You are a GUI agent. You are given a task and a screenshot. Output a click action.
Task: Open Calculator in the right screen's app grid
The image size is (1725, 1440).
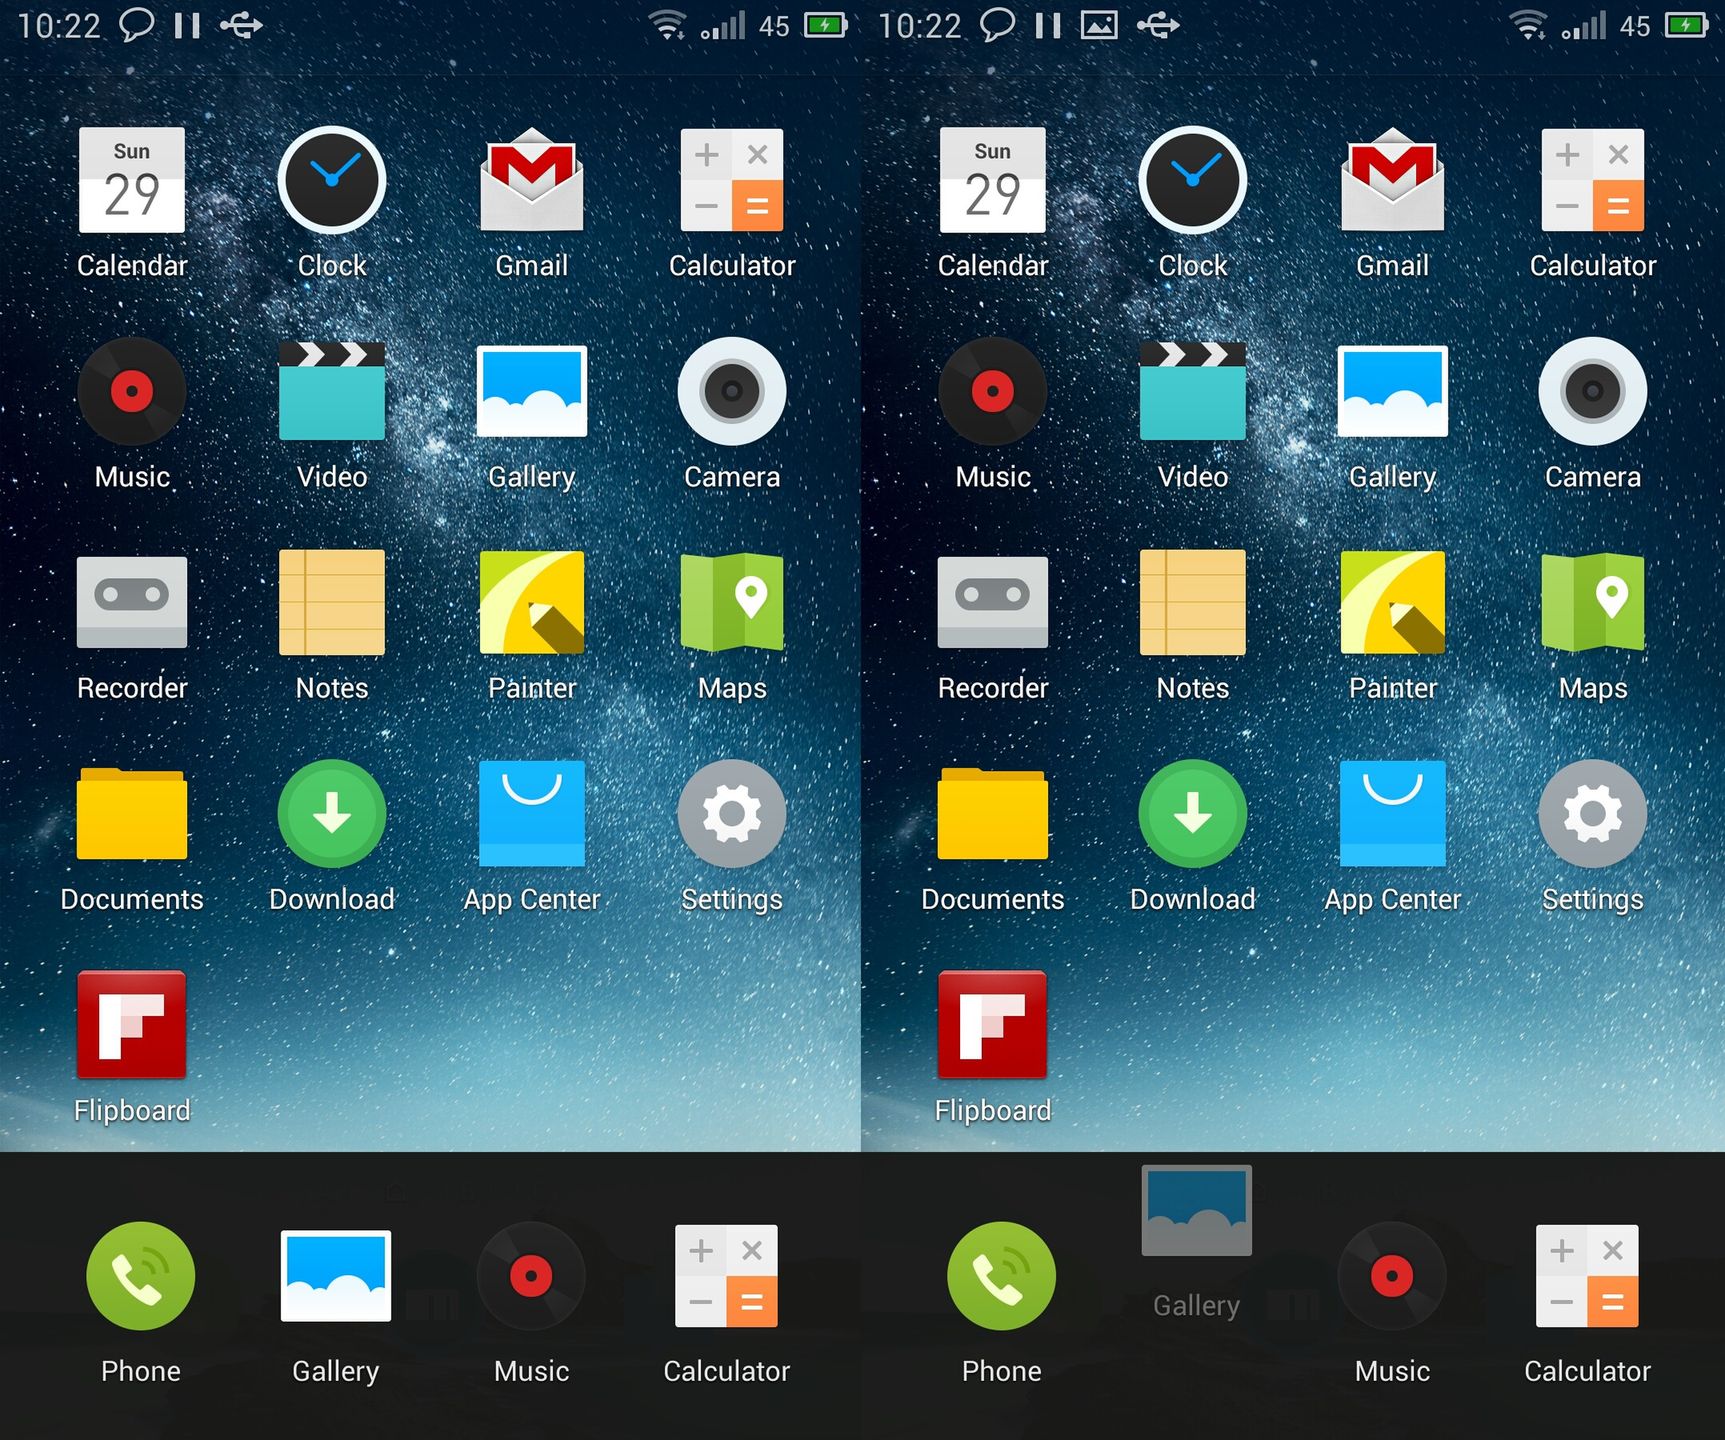pyautogui.click(x=1593, y=180)
